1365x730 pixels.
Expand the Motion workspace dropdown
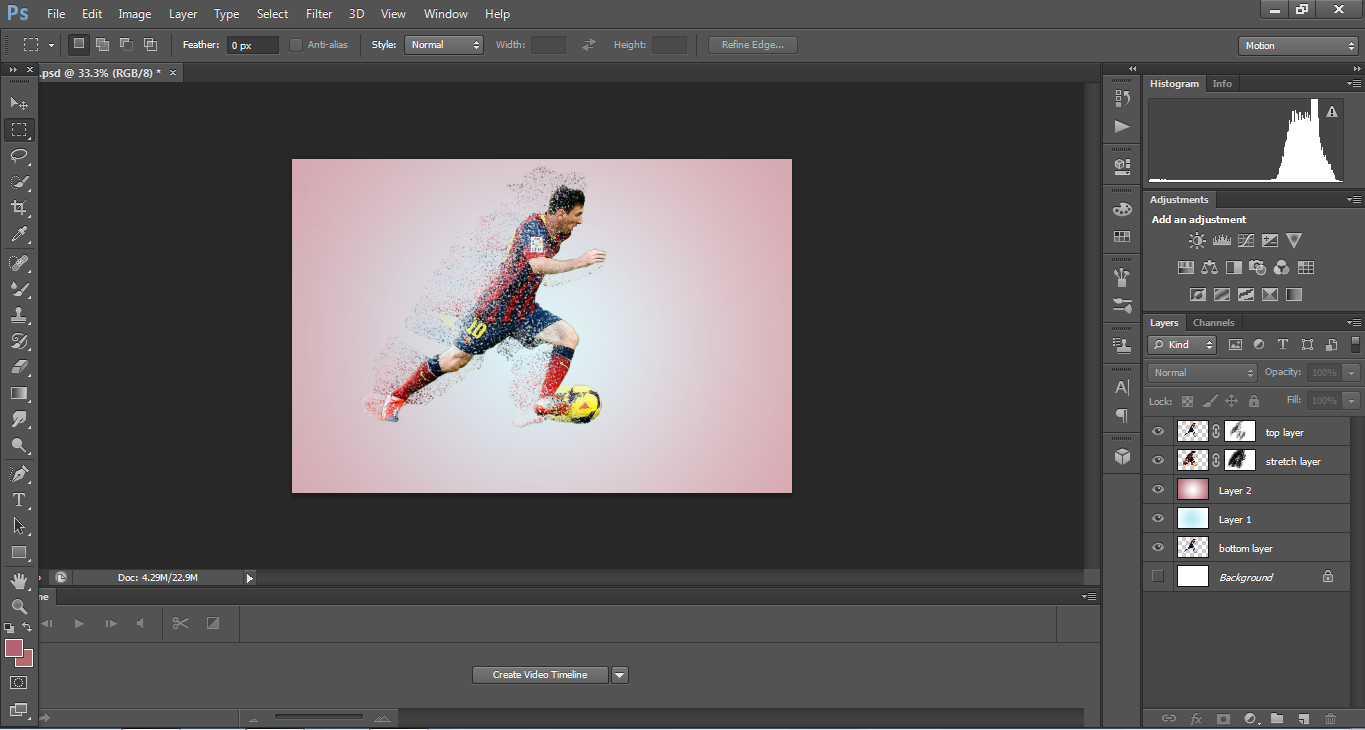(x=1297, y=46)
